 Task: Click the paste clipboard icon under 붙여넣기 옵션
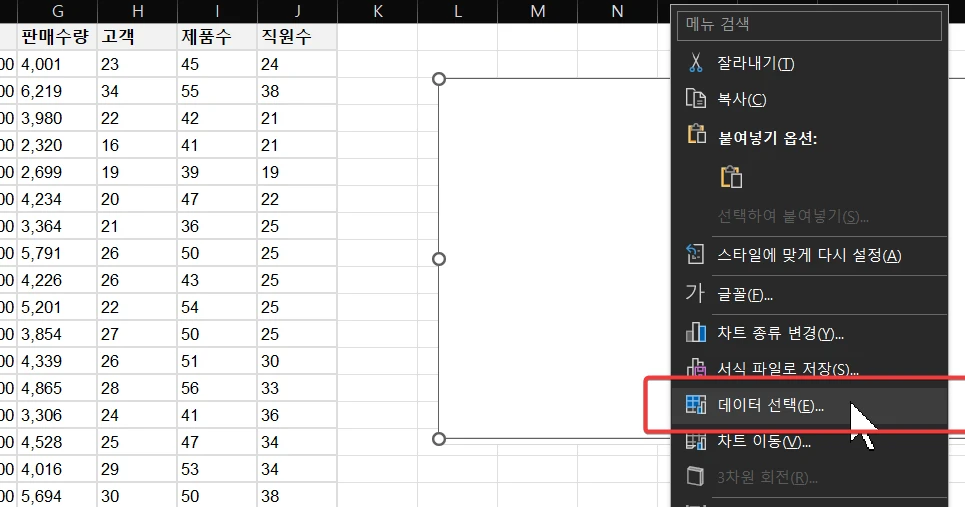tap(731, 177)
